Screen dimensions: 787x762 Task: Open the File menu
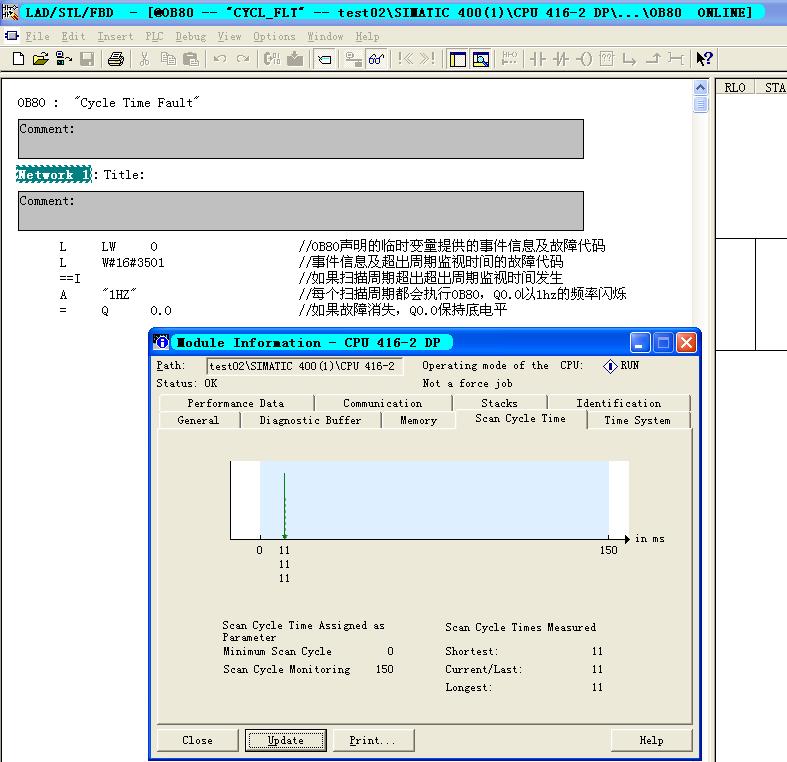point(38,37)
